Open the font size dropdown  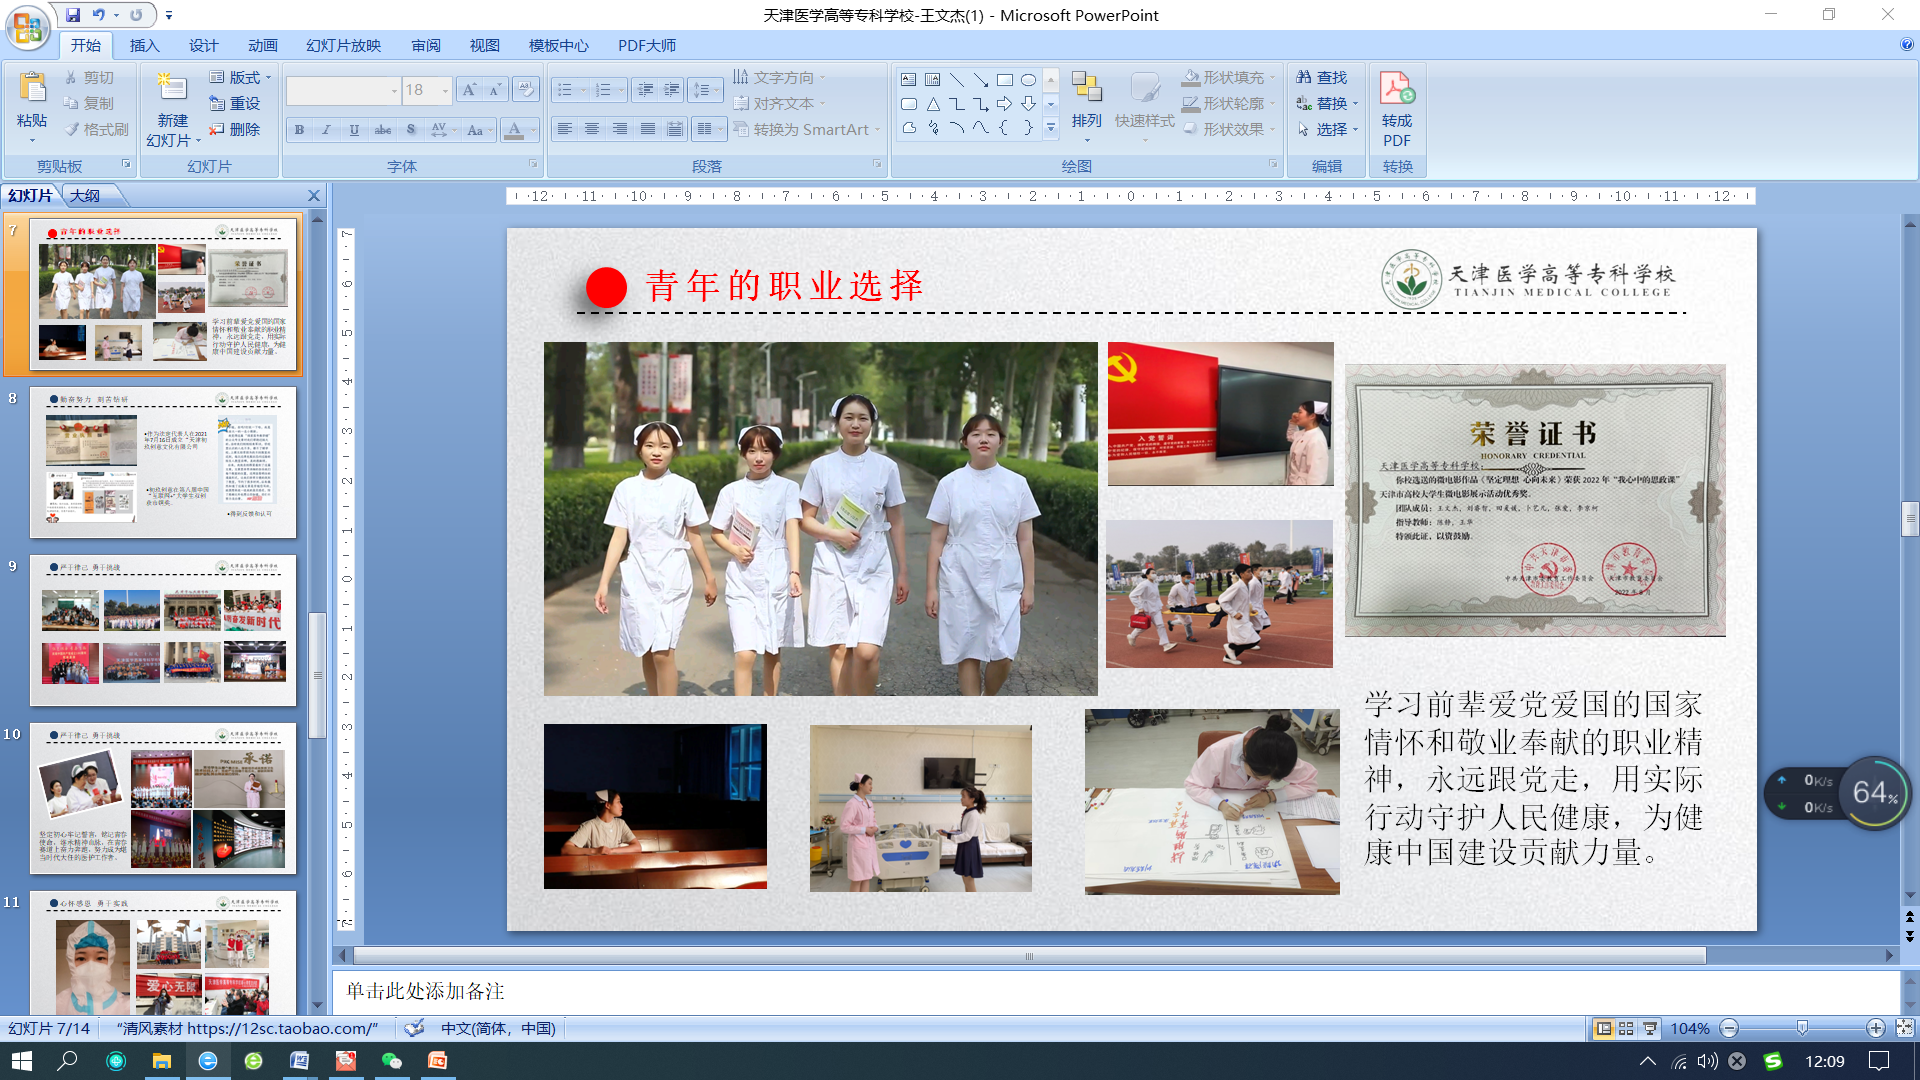coord(445,90)
